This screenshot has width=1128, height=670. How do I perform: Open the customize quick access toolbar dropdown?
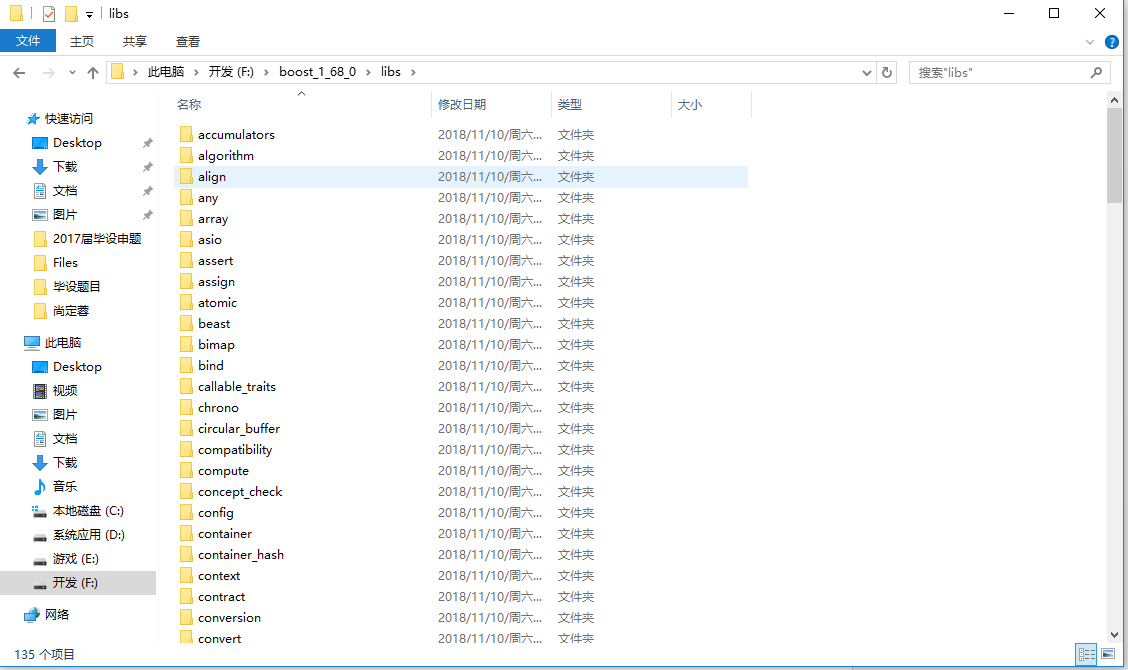pos(89,13)
